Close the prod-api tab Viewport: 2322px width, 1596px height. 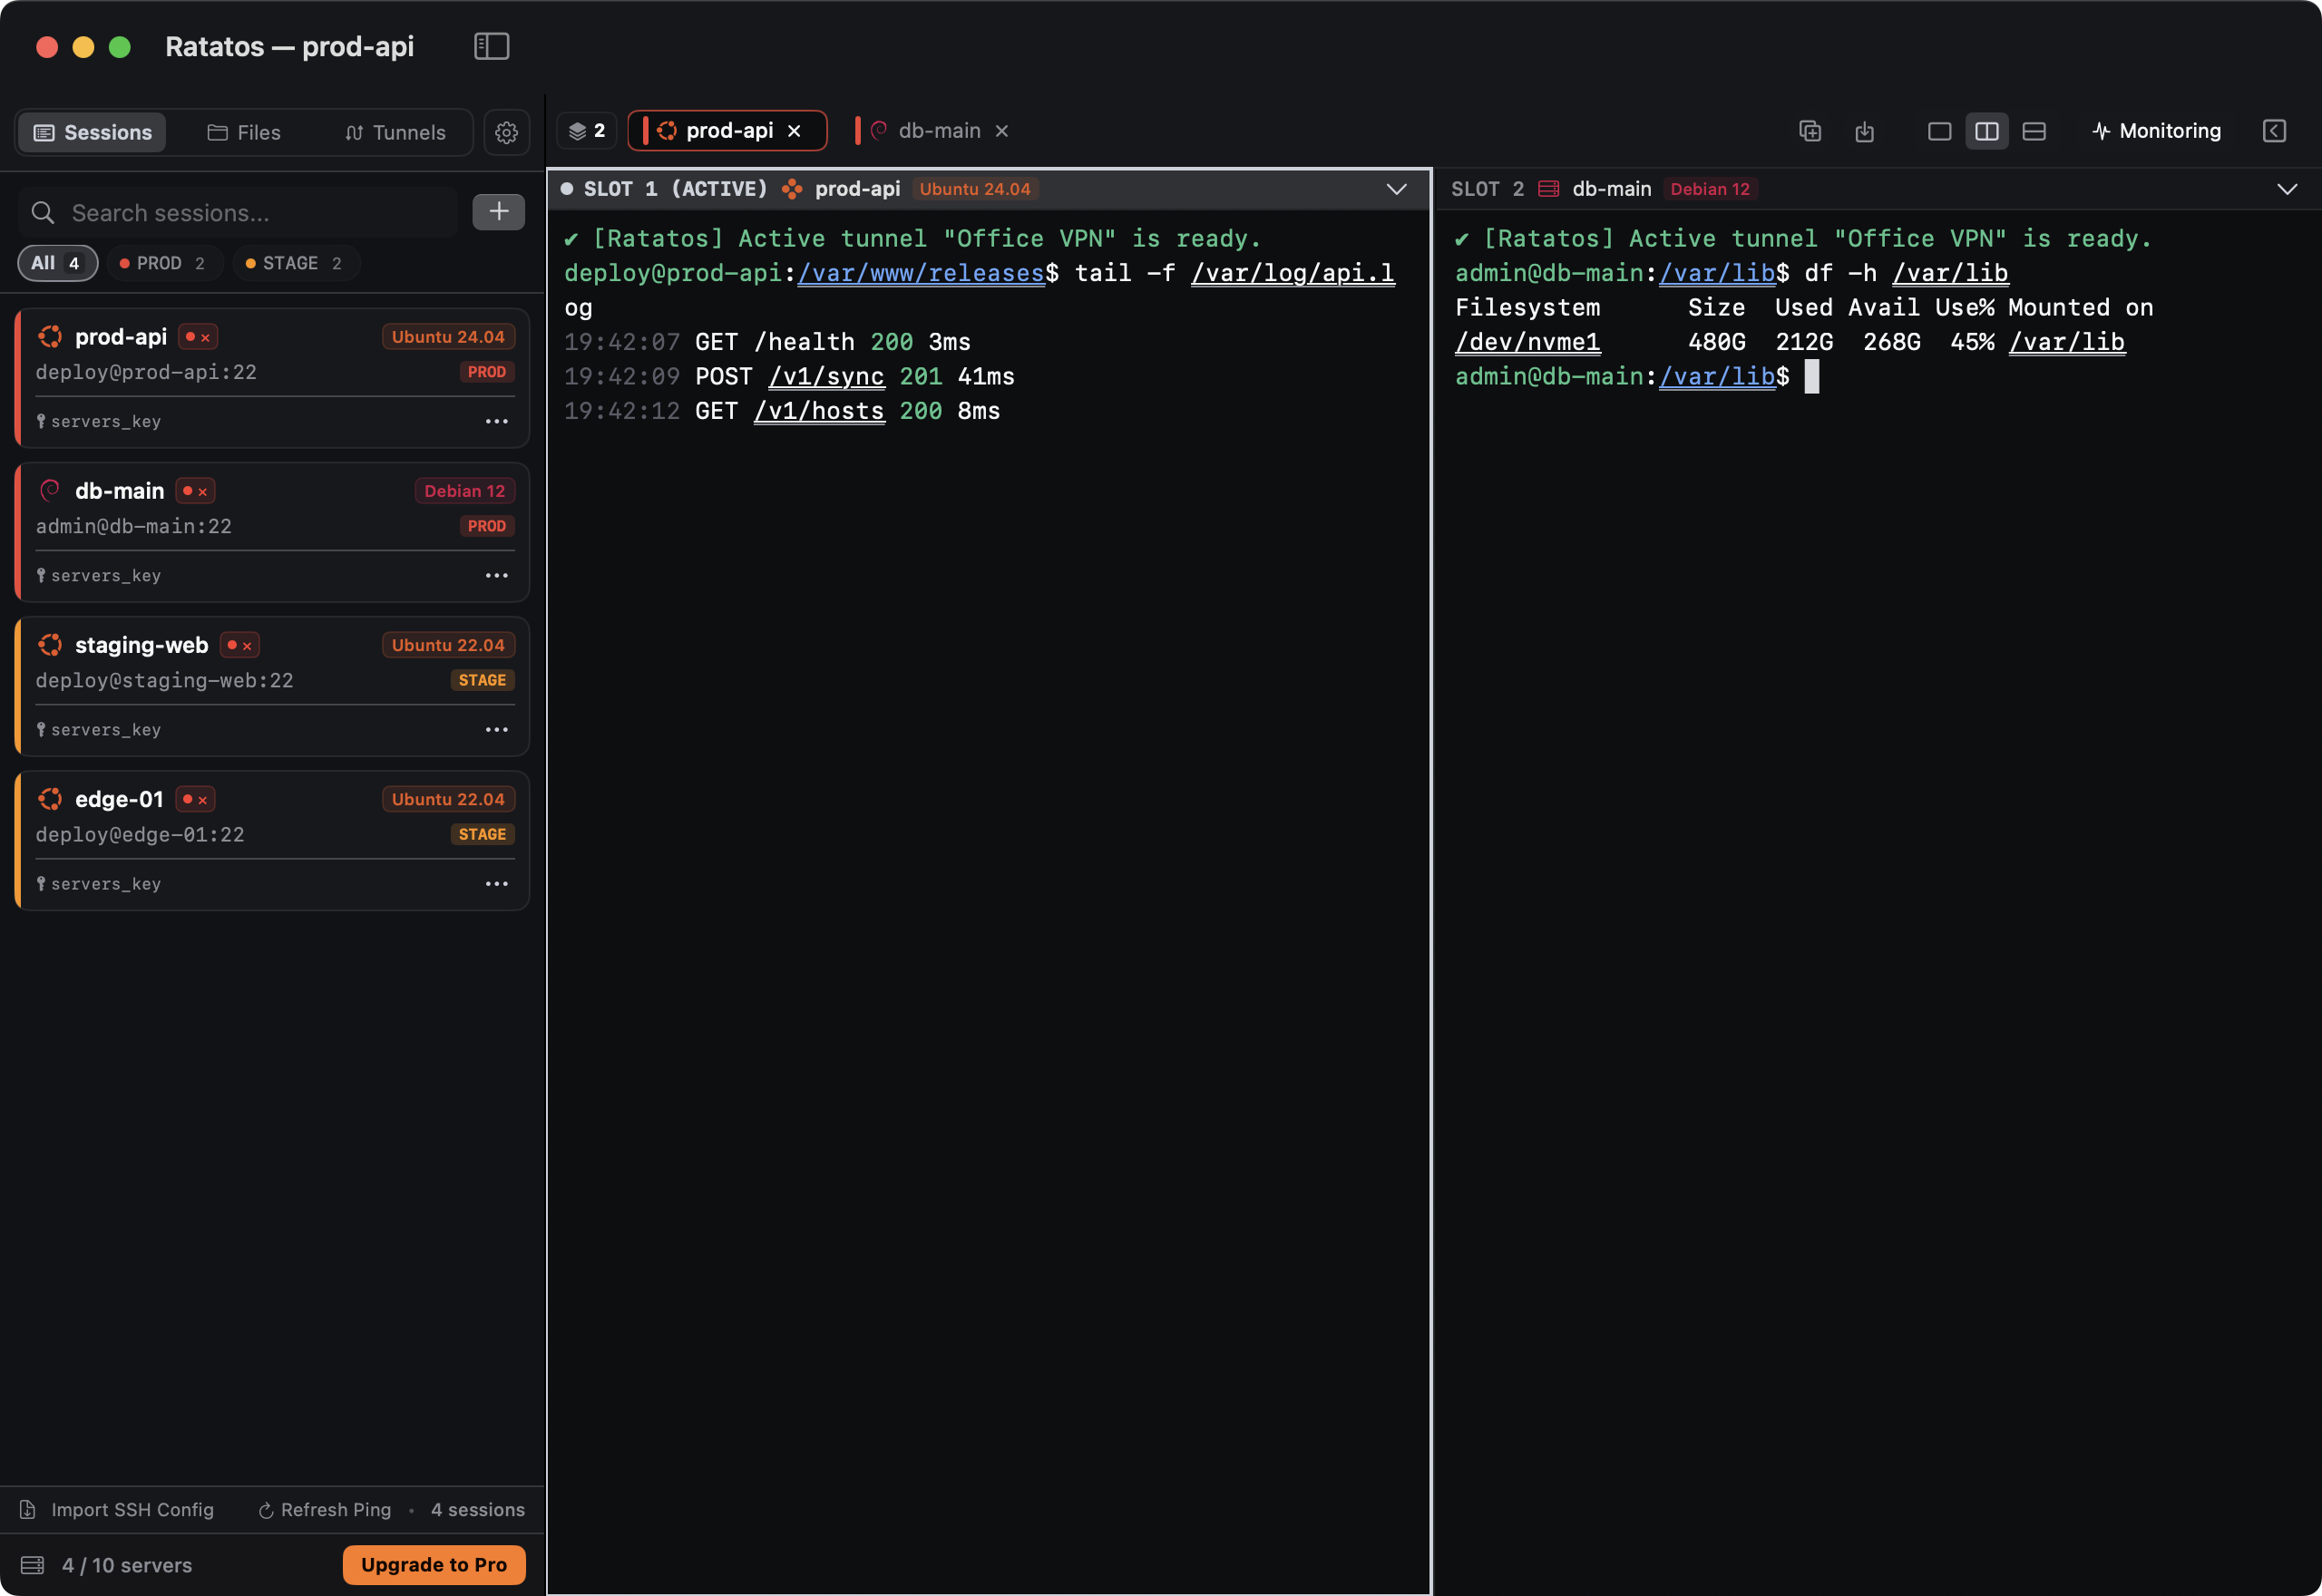pos(794,131)
